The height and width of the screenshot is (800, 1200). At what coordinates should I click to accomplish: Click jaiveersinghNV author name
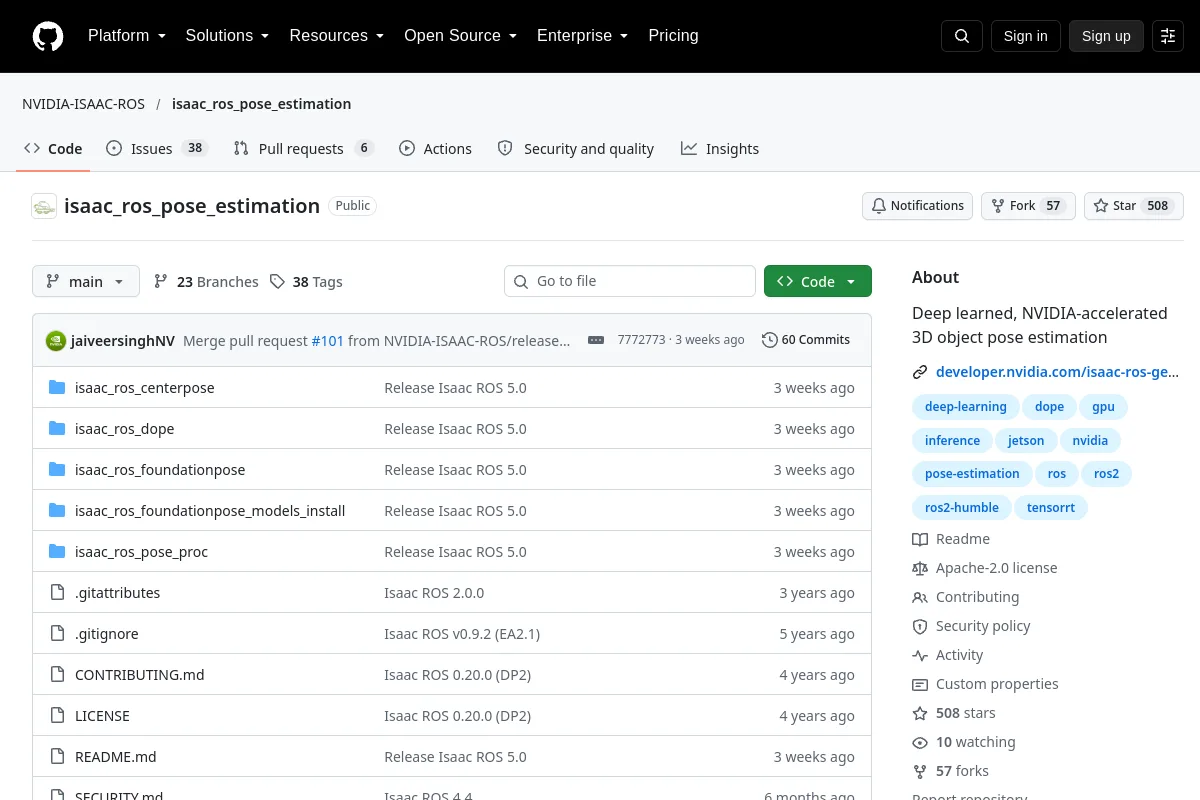(123, 340)
